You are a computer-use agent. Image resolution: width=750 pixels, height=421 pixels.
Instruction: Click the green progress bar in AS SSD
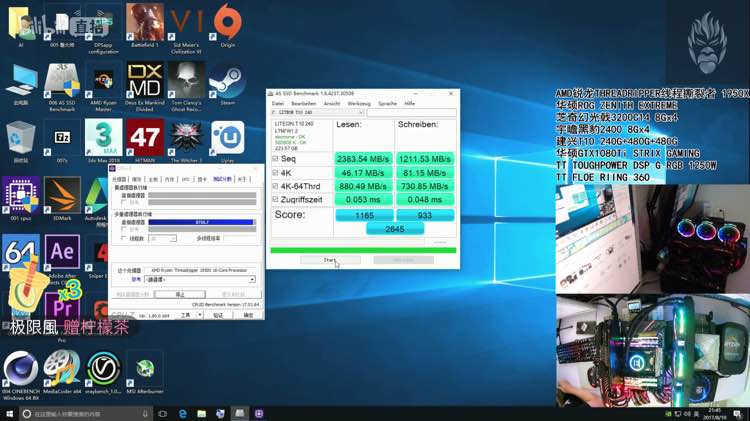click(x=363, y=250)
